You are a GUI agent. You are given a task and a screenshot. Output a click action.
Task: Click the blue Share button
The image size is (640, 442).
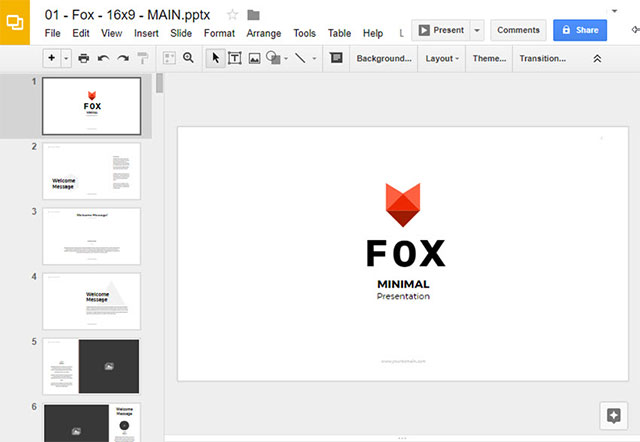point(579,30)
